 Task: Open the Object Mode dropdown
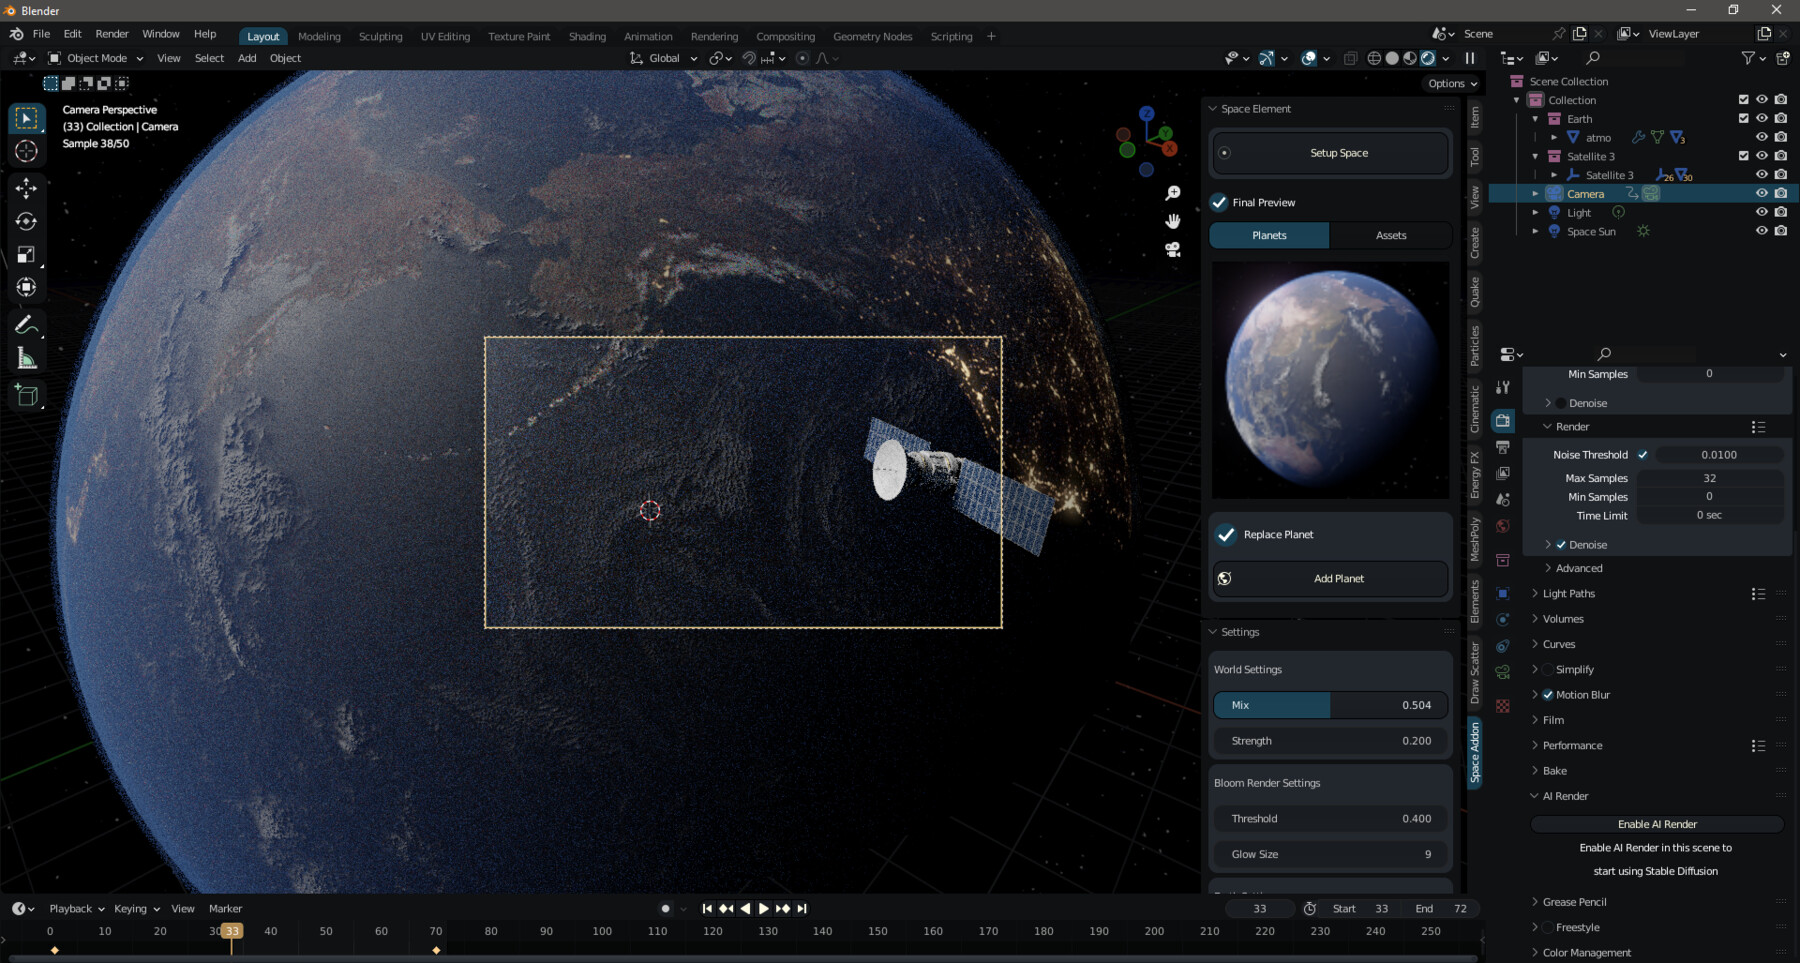[x=95, y=57]
